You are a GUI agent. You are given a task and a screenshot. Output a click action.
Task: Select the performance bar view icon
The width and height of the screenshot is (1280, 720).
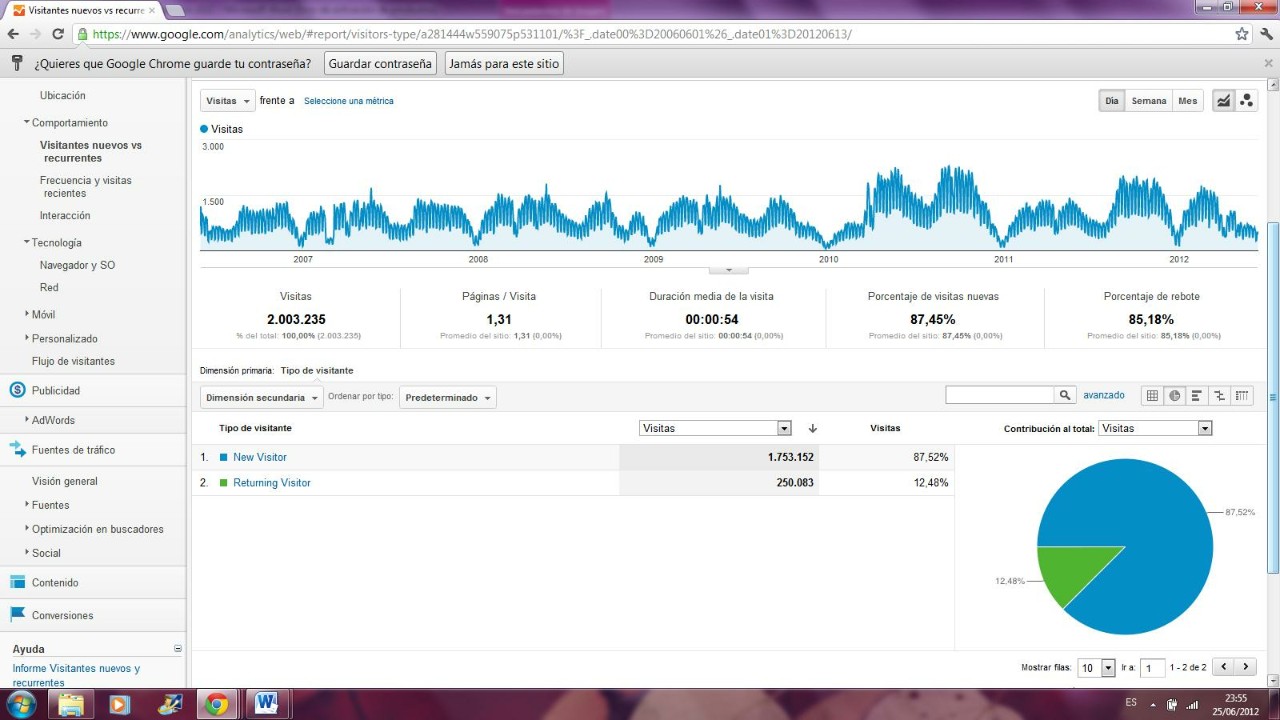[x=1197, y=396]
